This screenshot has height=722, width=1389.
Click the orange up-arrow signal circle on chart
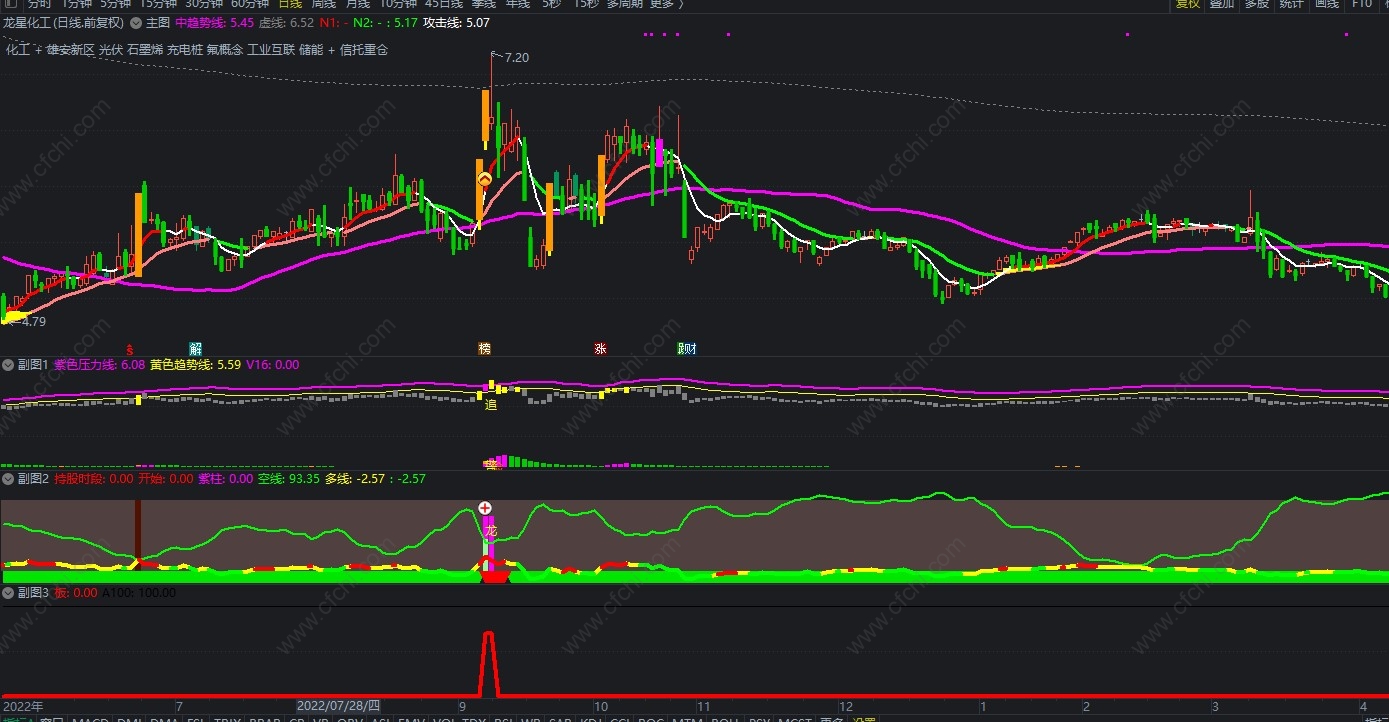(484, 180)
